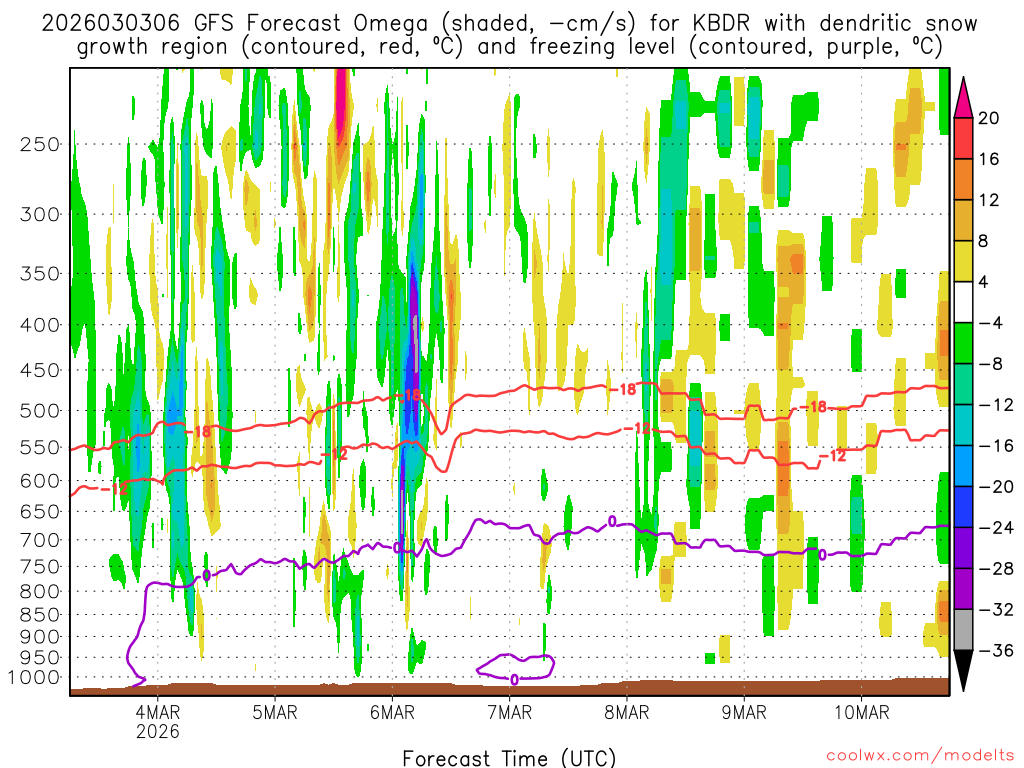Viewport: 1024px width, 768px height.
Task: Click the -12 contour label near 10MAR
Action: pos(832,456)
